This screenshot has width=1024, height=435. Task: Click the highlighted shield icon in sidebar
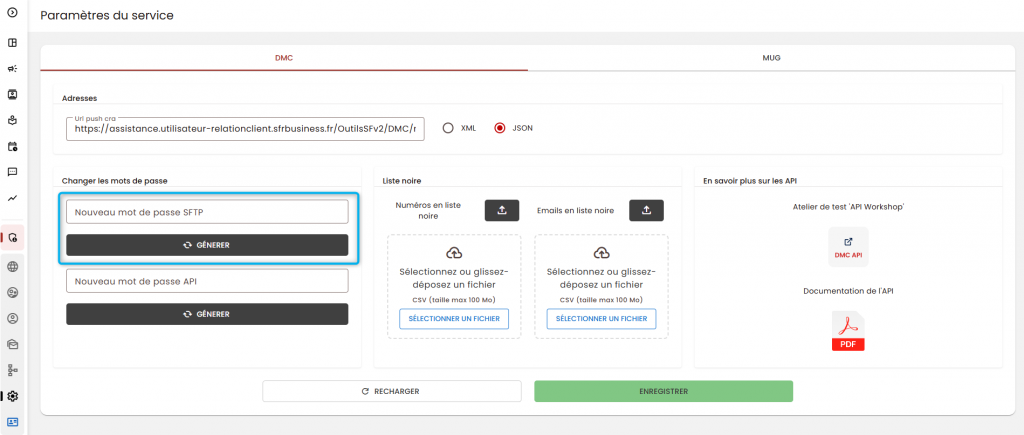[12, 238]
